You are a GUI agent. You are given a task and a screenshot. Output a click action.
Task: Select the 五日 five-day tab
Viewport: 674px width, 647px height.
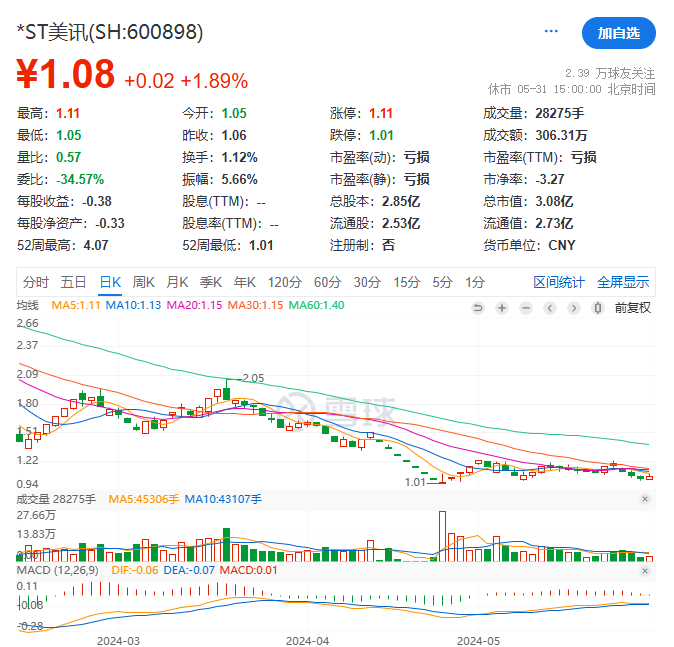pos(73,281)
